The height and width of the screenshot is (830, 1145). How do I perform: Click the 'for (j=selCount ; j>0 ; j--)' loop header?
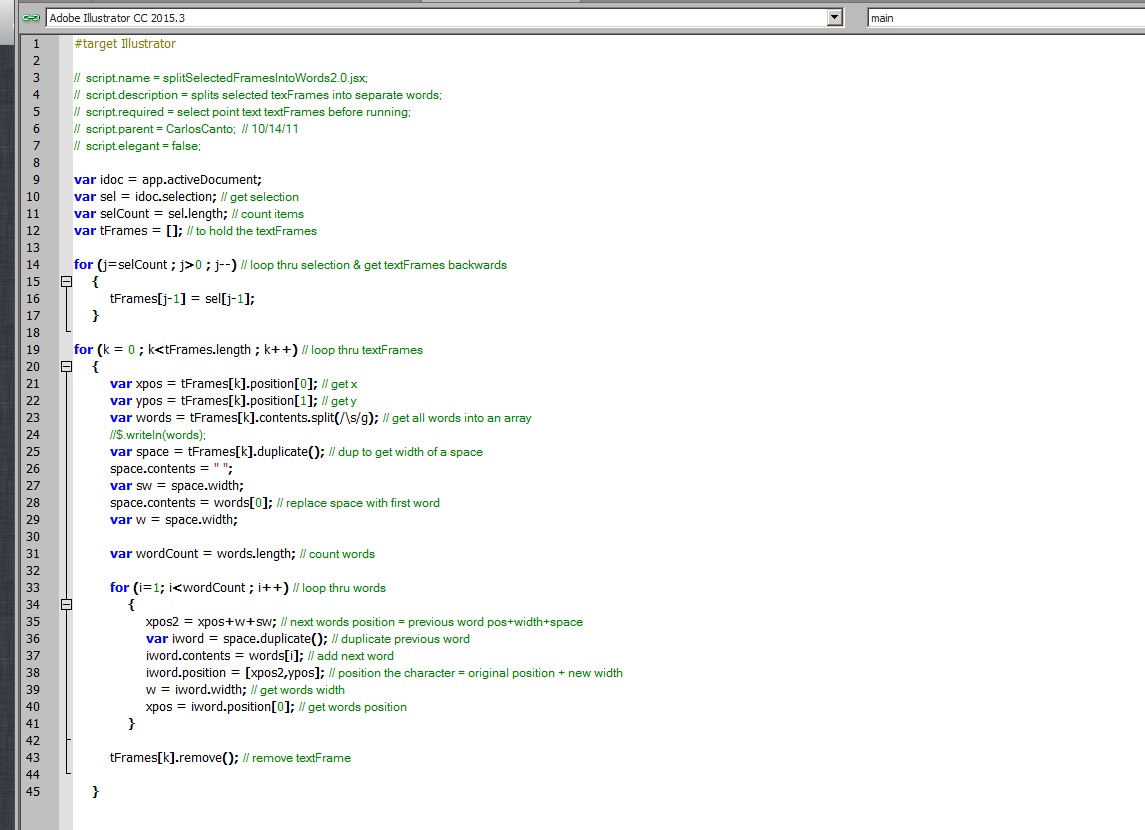[156, 265]
